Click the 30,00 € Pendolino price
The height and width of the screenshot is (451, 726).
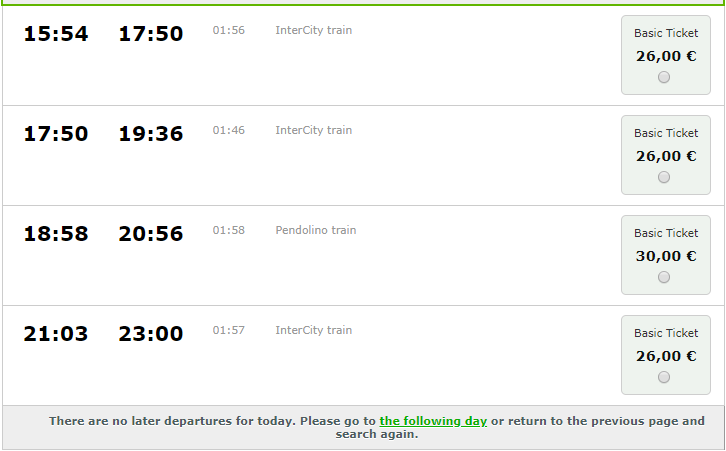666,256
